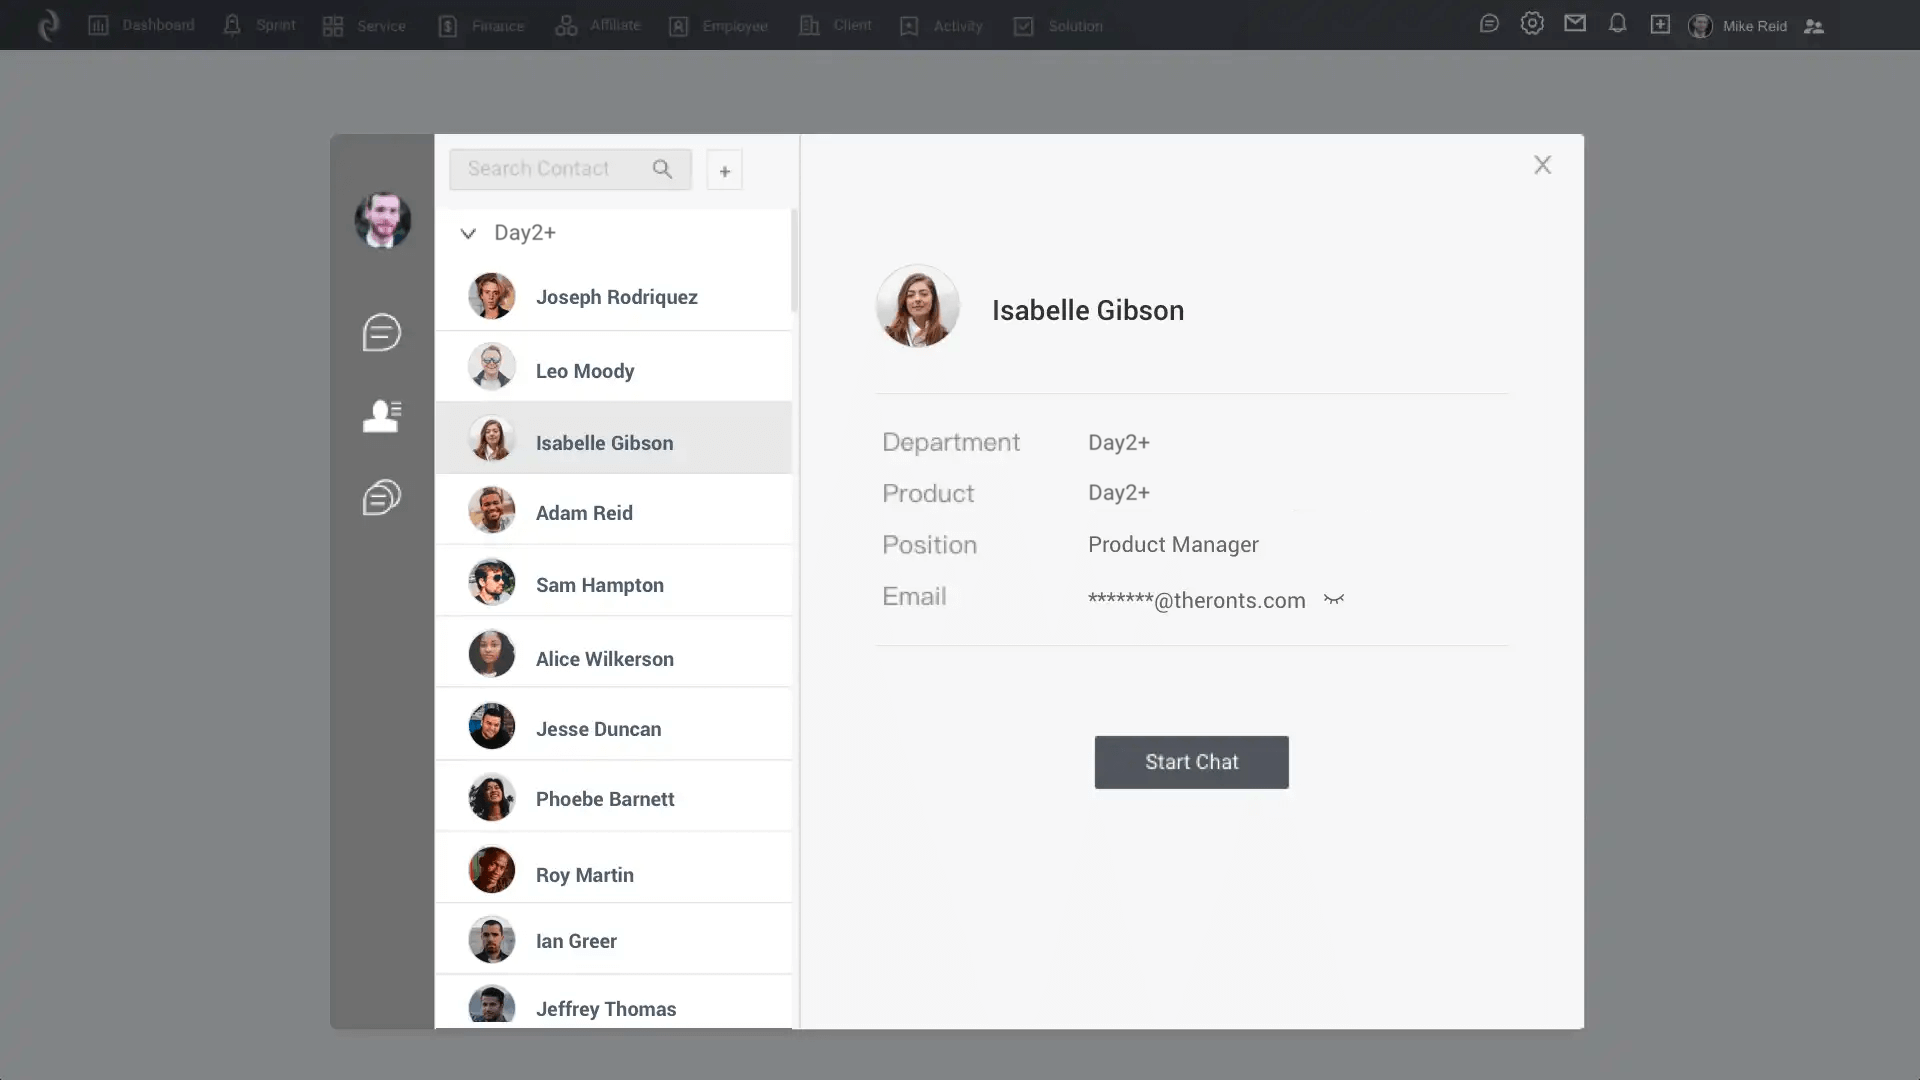This screenshot has width=1920, height=1080.
Task: Open the group chats sidebar icon
Action: (381, 497)
